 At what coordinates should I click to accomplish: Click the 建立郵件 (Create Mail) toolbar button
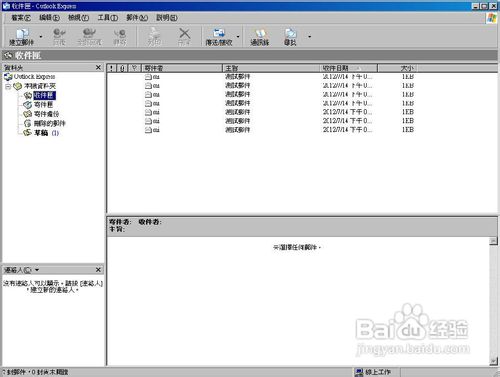coord(22,37)
